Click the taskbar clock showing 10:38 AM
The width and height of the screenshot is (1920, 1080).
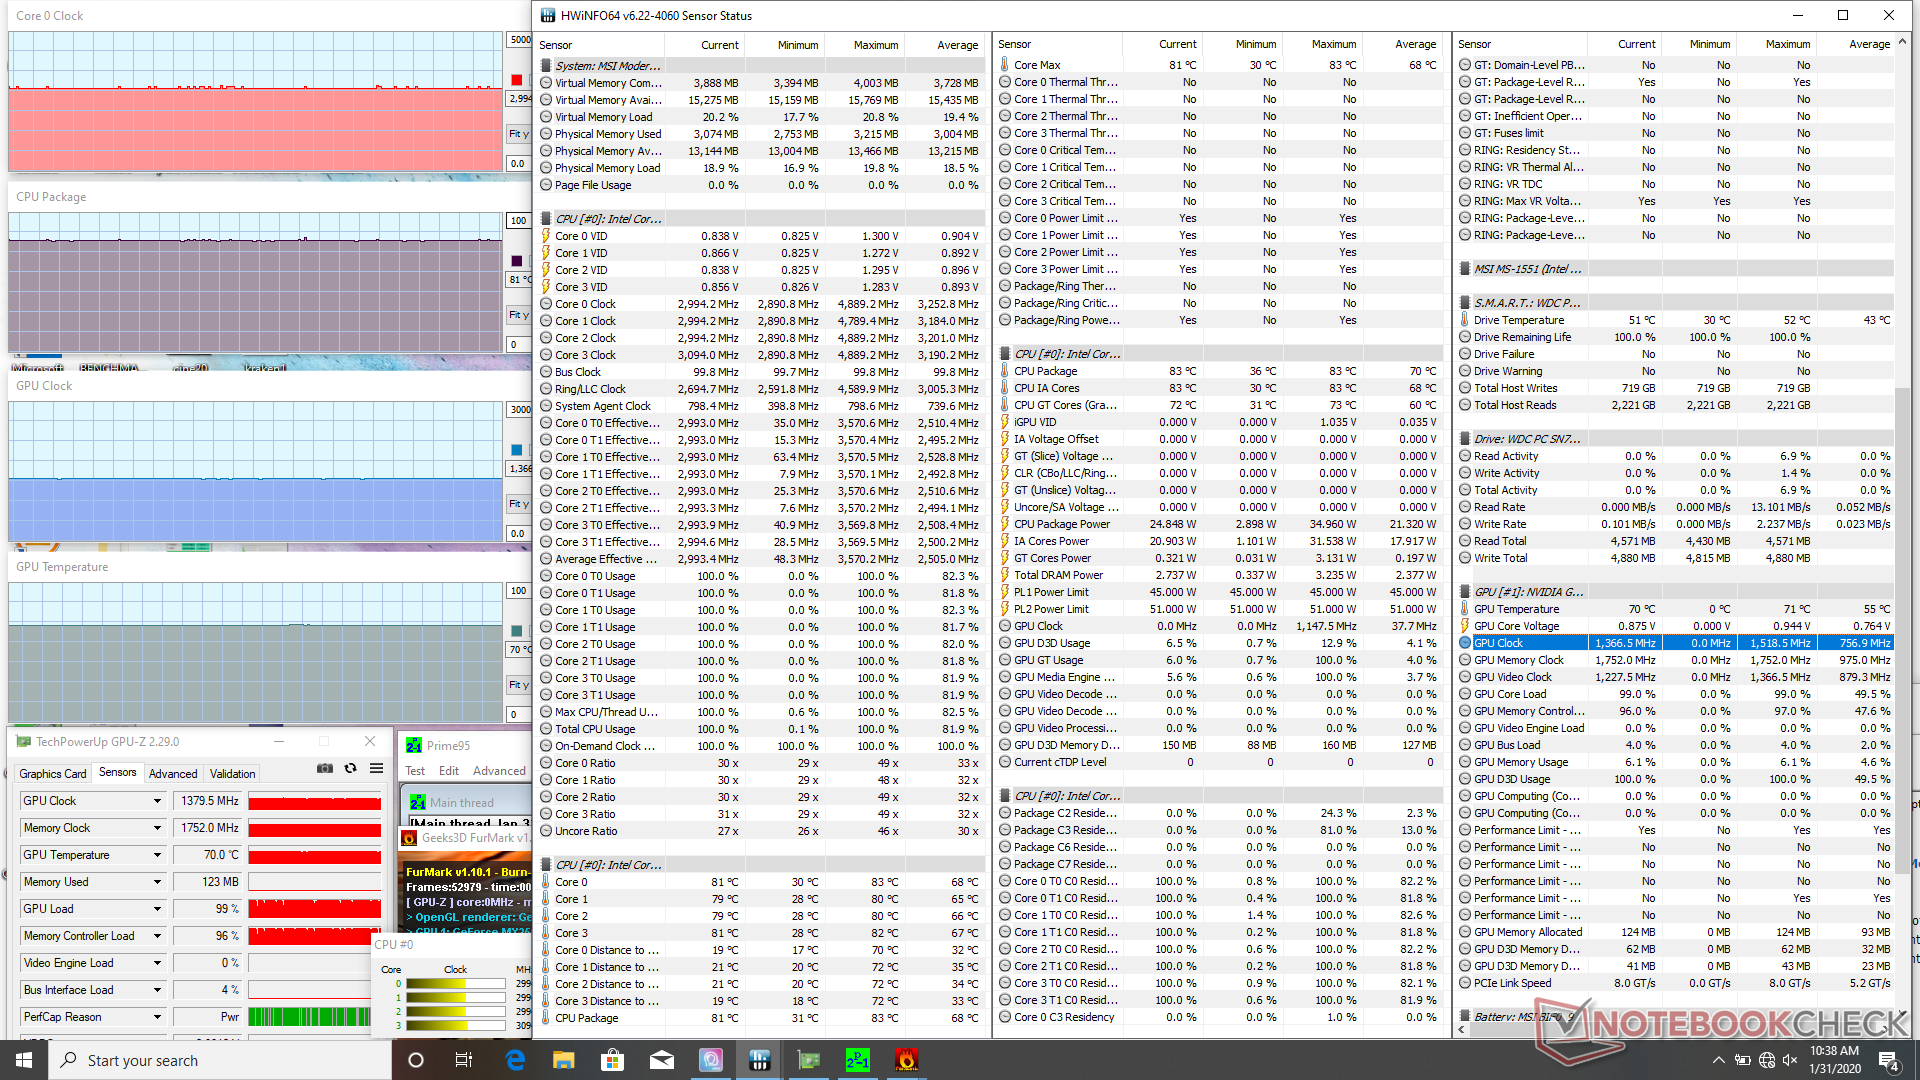coord(1833,1060)
